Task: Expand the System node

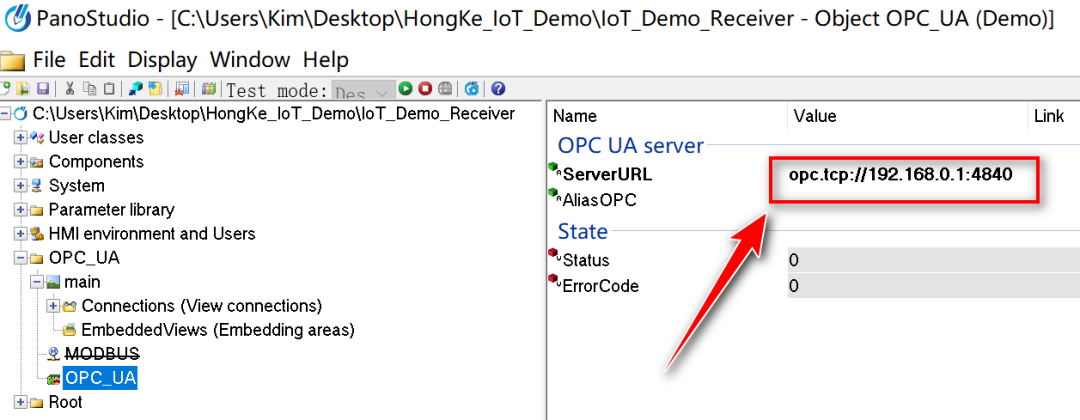Action: [x=21, y=186]
